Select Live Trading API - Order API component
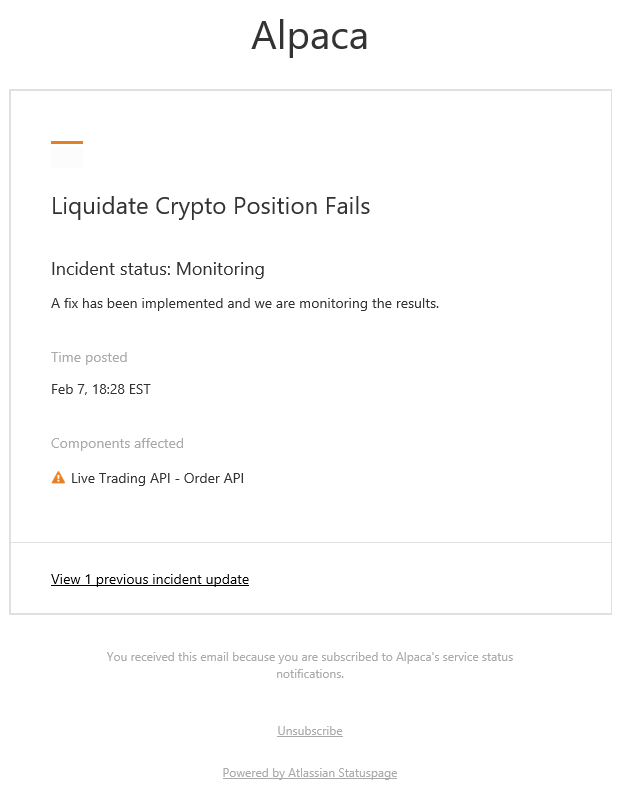 (x=157, y=478)
